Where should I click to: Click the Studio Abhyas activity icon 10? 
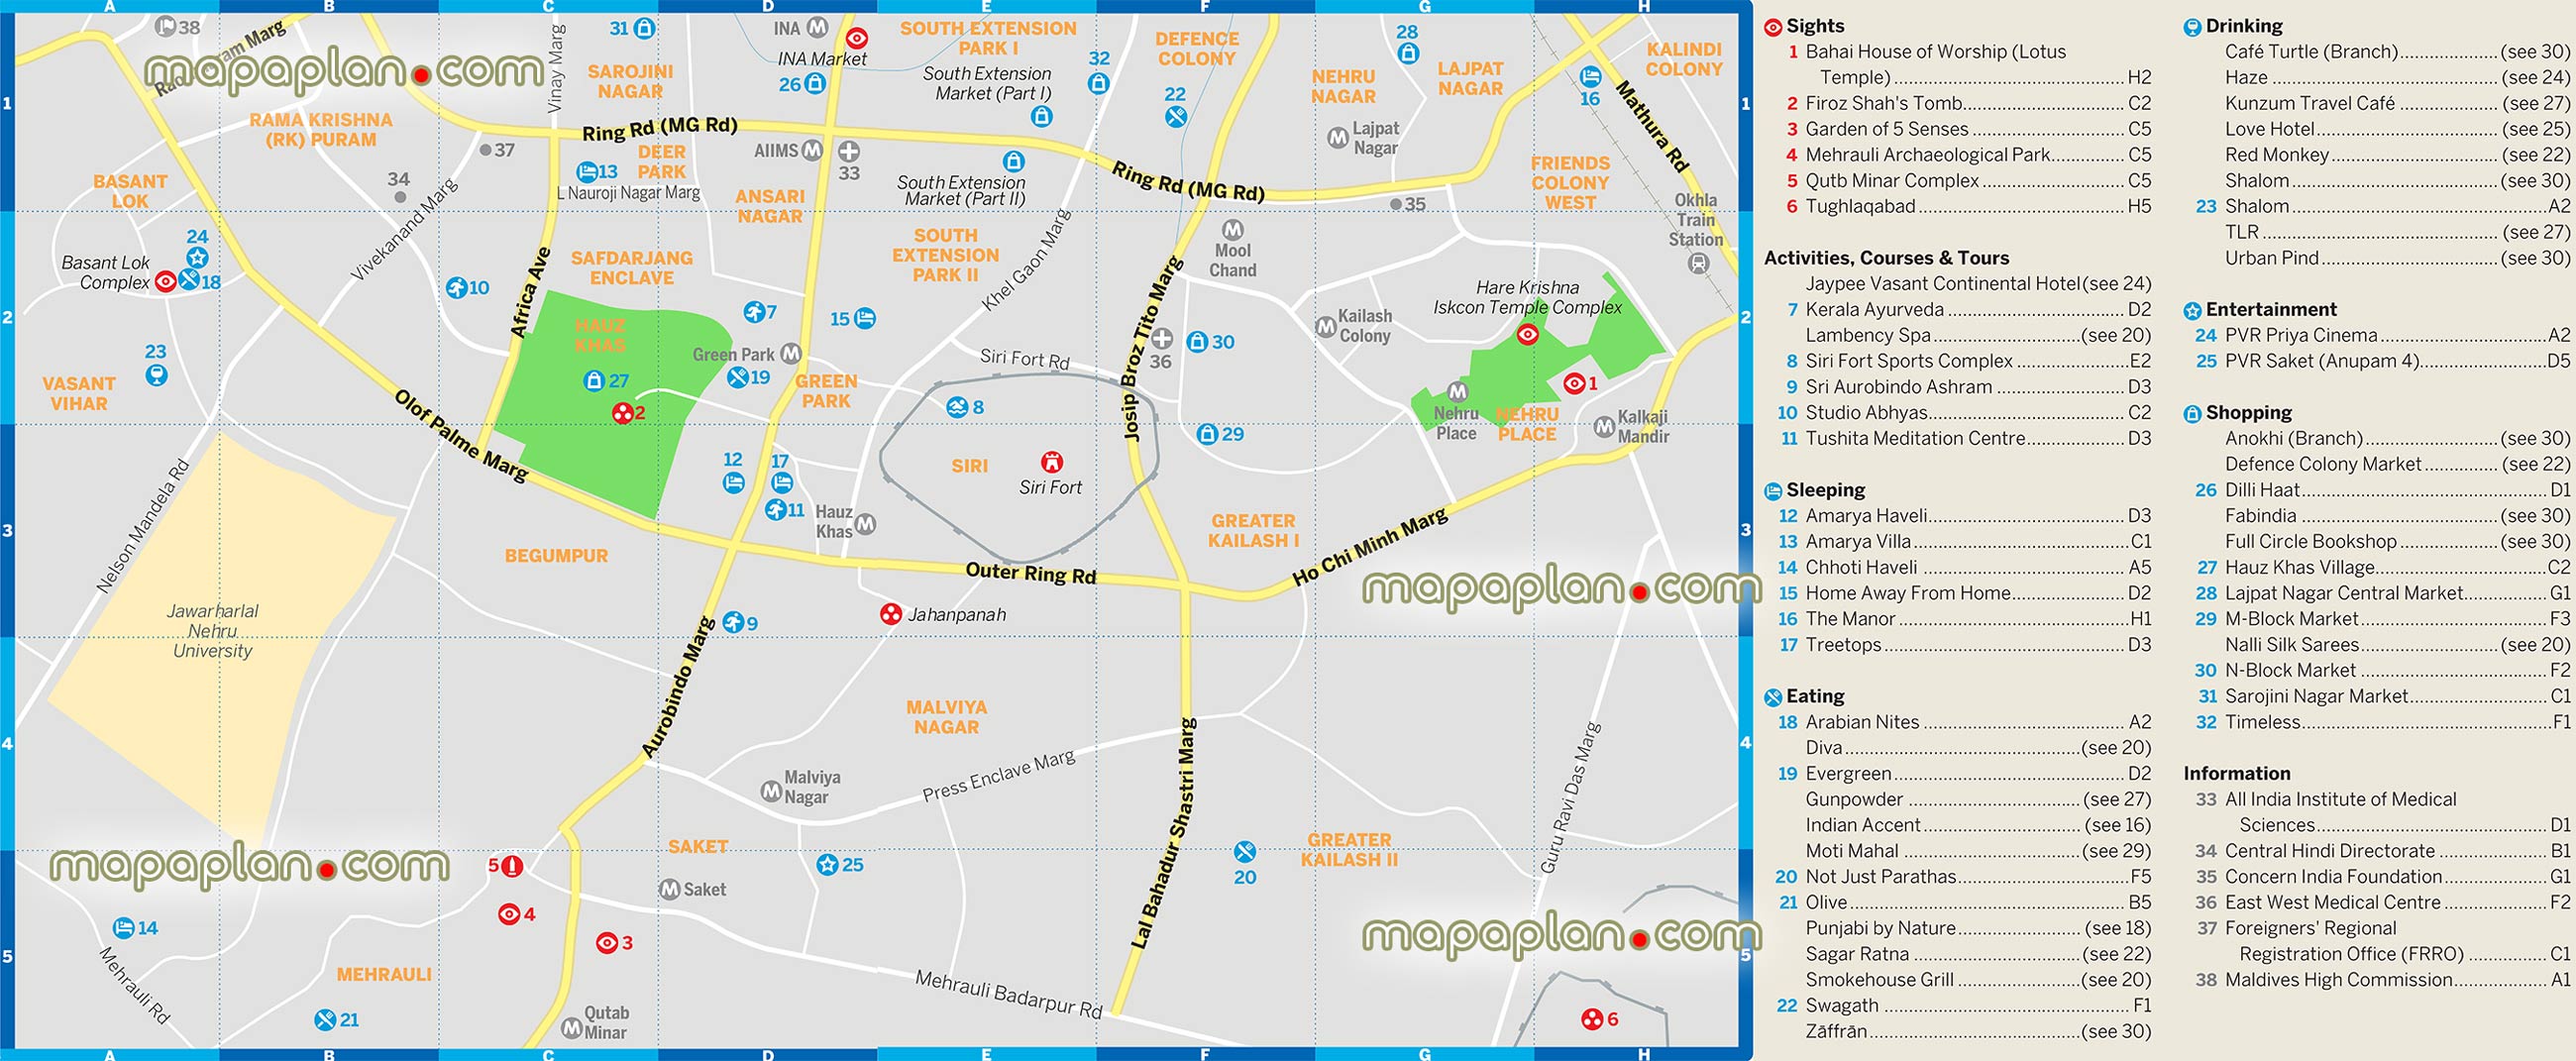(457, 287)
